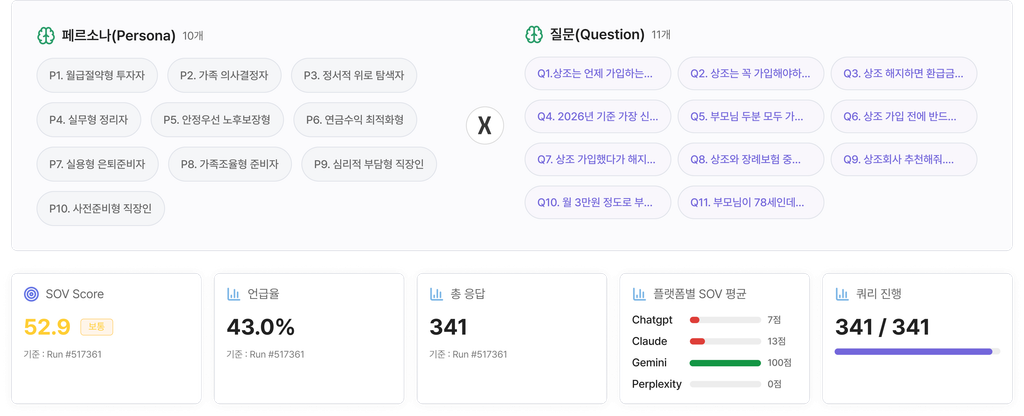Click the chart icon beside 쿼리 진행
This screenshot has height=416, width=1024.
coord(842,294)
